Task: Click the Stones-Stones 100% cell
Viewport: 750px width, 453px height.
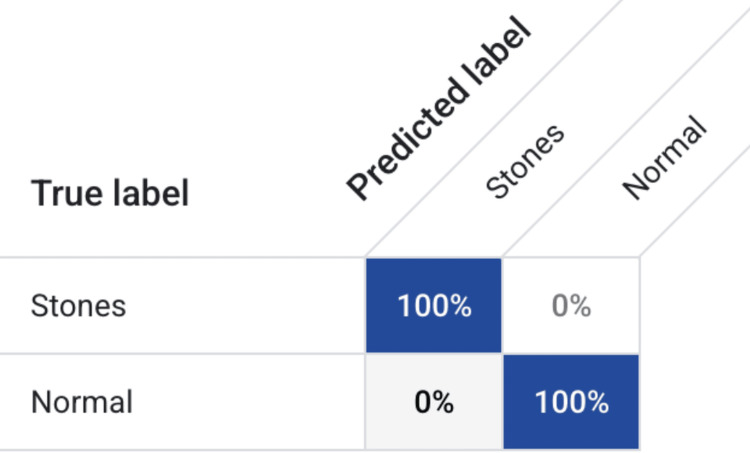Action: pos(434,306)
